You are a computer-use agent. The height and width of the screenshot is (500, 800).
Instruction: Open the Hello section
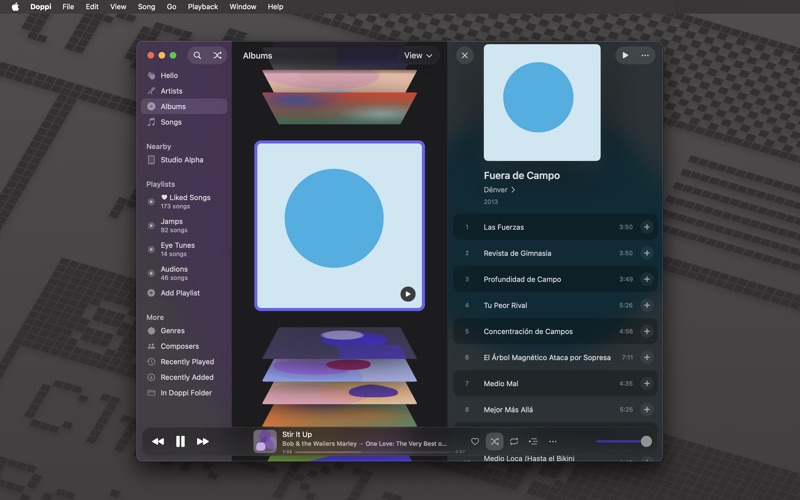[184, 76]
